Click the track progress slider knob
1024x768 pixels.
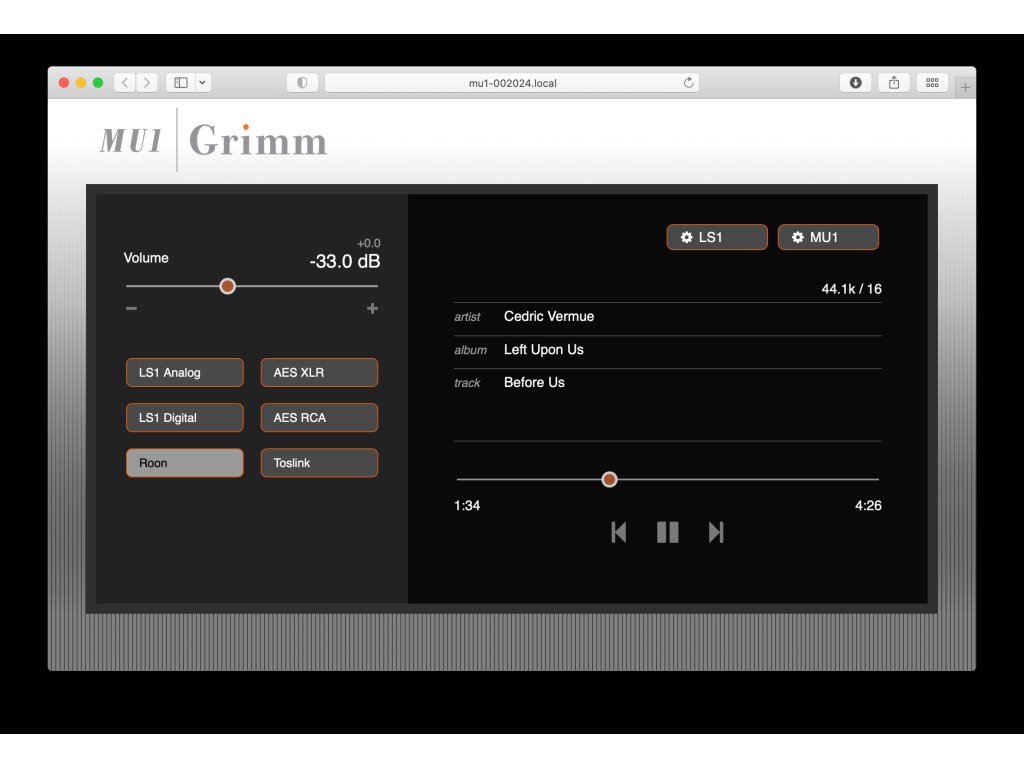pyautogui.click(x=609, y=479)
